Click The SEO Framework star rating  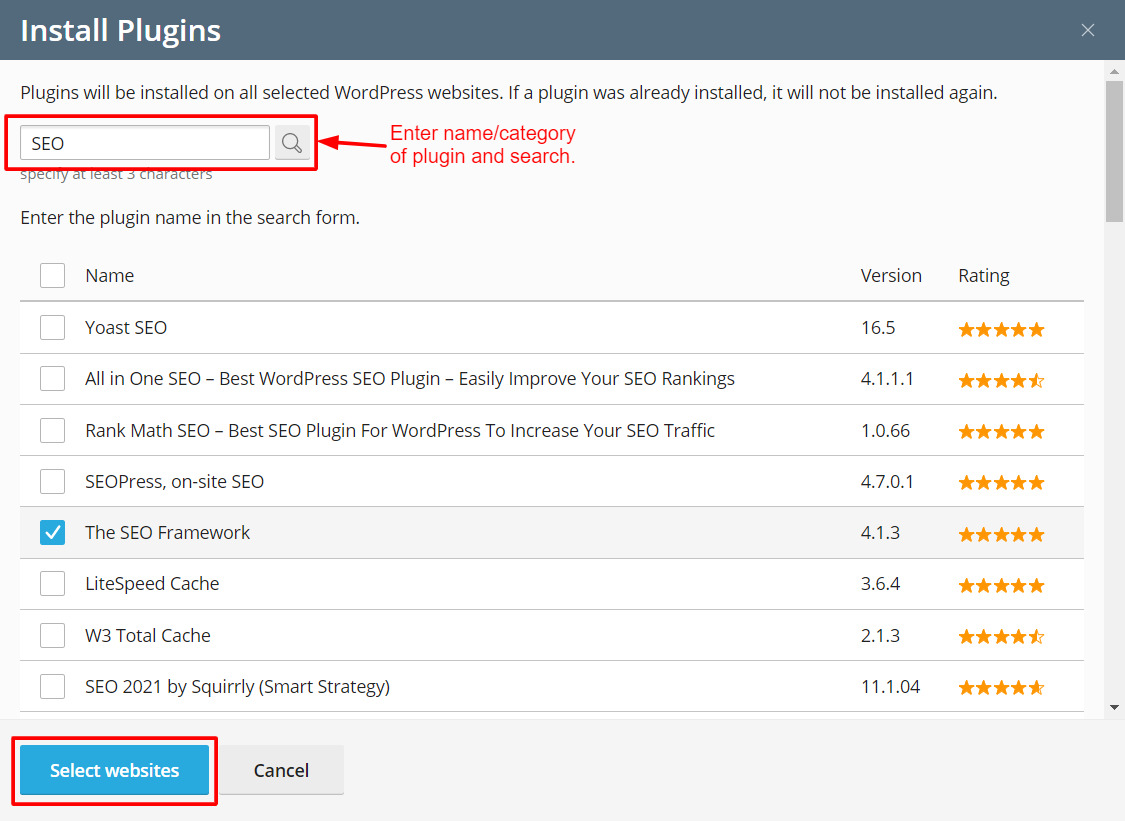pos(1001,534)
